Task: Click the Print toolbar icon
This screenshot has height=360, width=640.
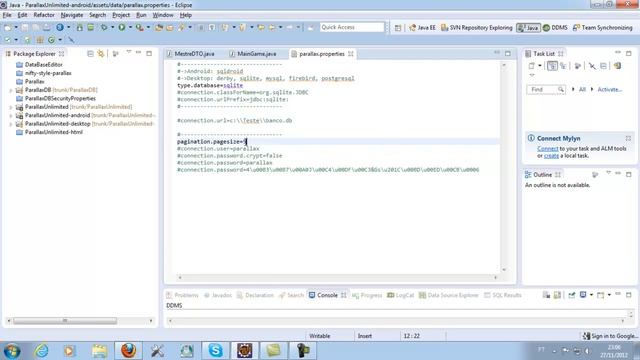Action: point(47,28)
